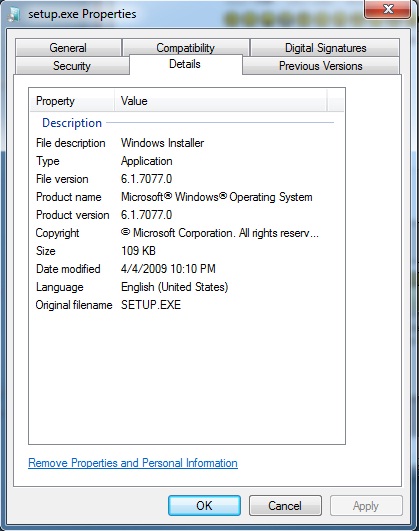Click the Apply button
Viewport: 419px width, 531px height.
[x=366, y=506]
